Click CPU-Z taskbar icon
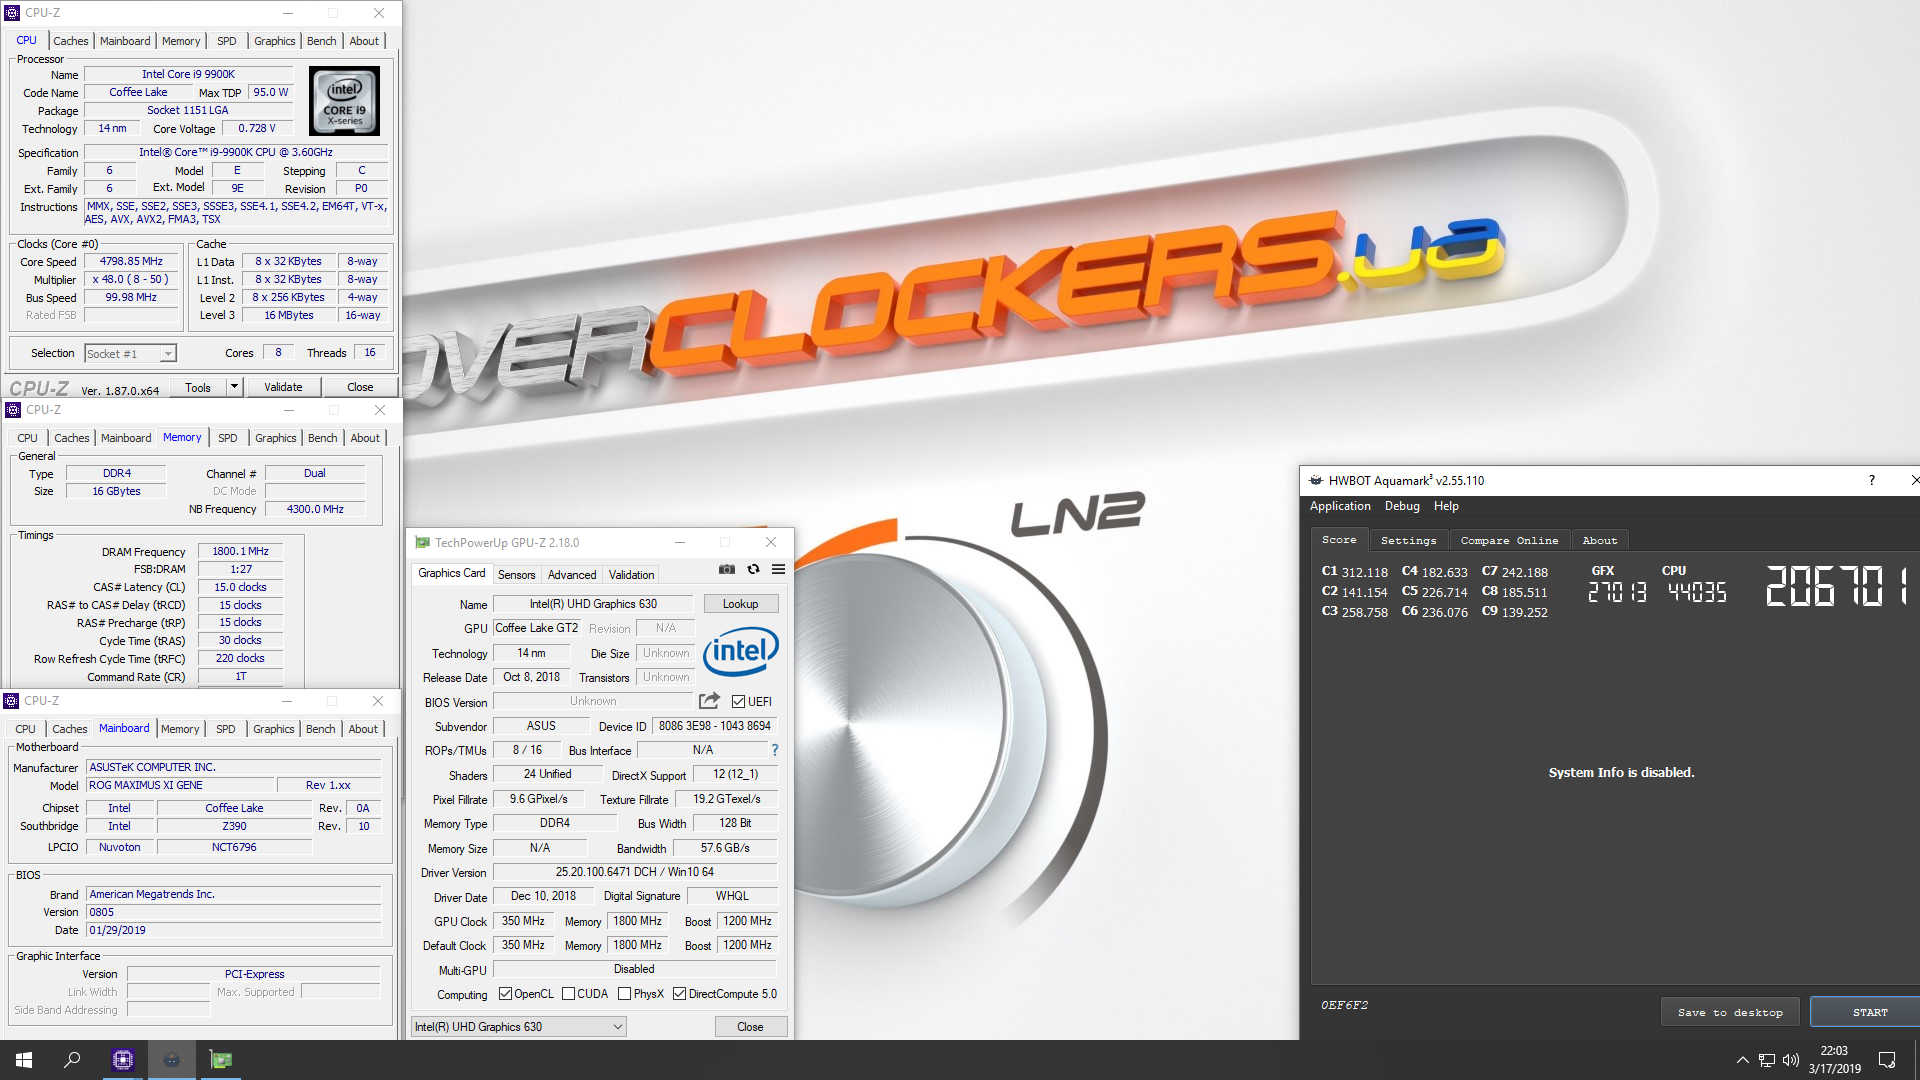This screenshot has width=1920, height=1080. click(x=123, y=1060)
